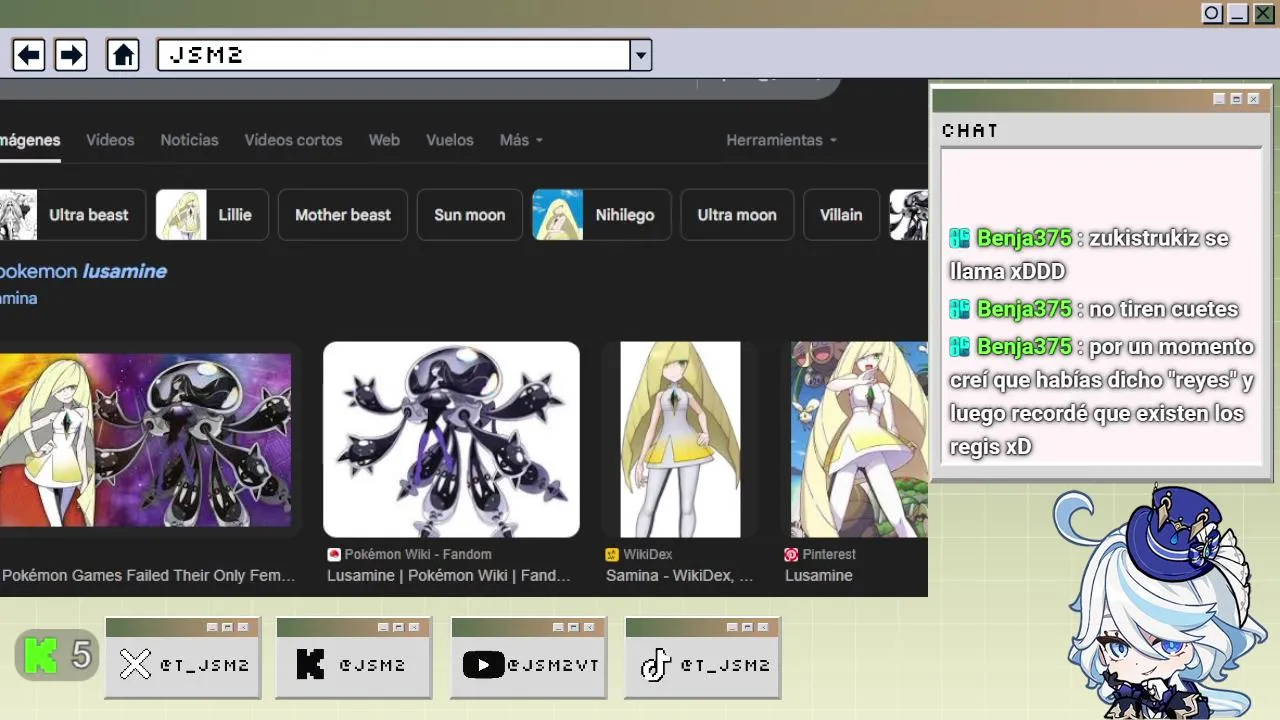The image size is (1280, 720).
Task: Switch to the Noticias tab
Action: [x=189, y=140]
